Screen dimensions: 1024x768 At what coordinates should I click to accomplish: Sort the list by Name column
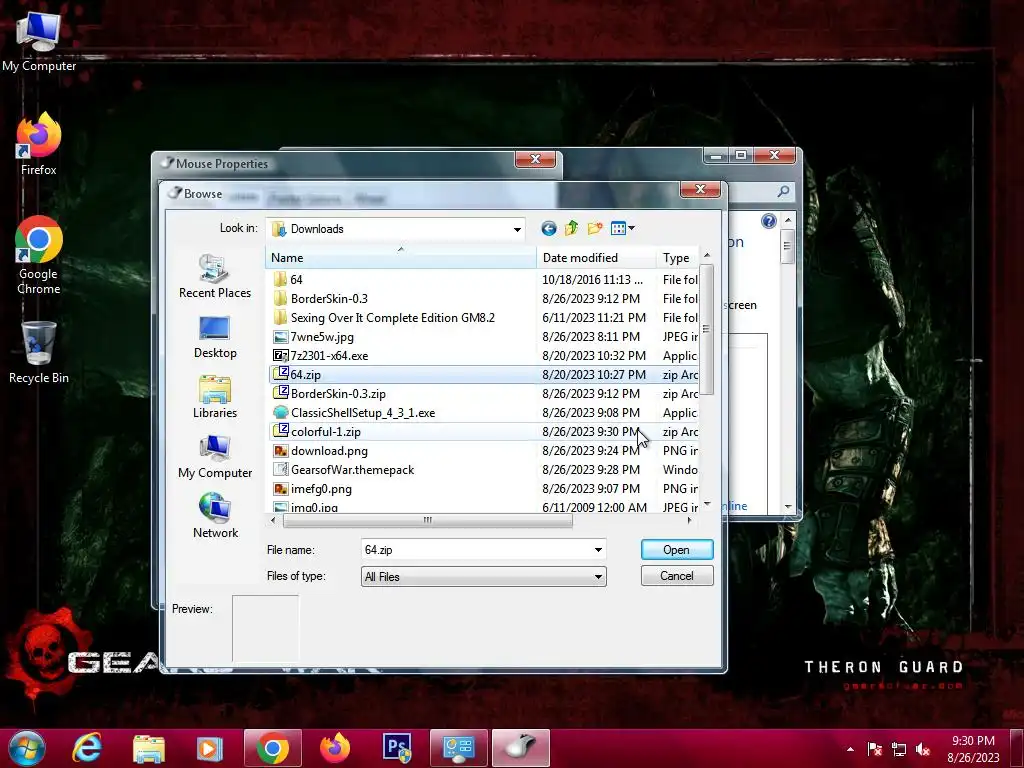[x=400, y=257]
